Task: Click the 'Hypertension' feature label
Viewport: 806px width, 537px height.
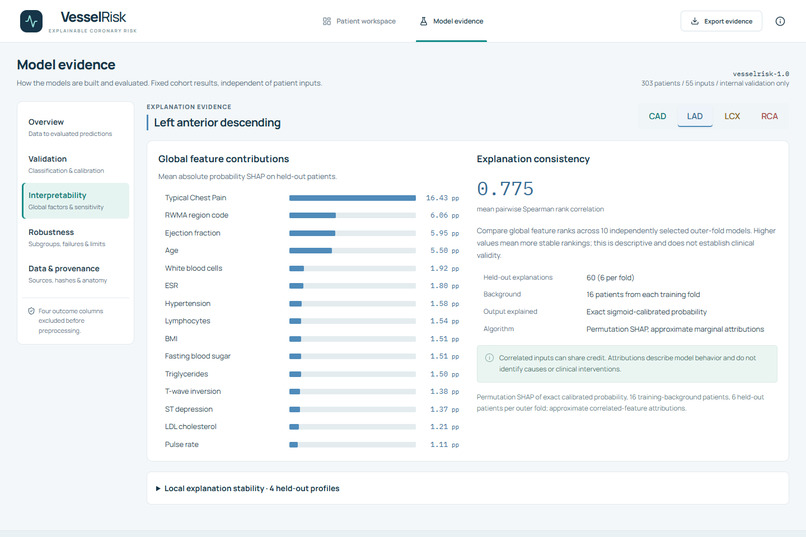Action: click(x=188, y=304)
